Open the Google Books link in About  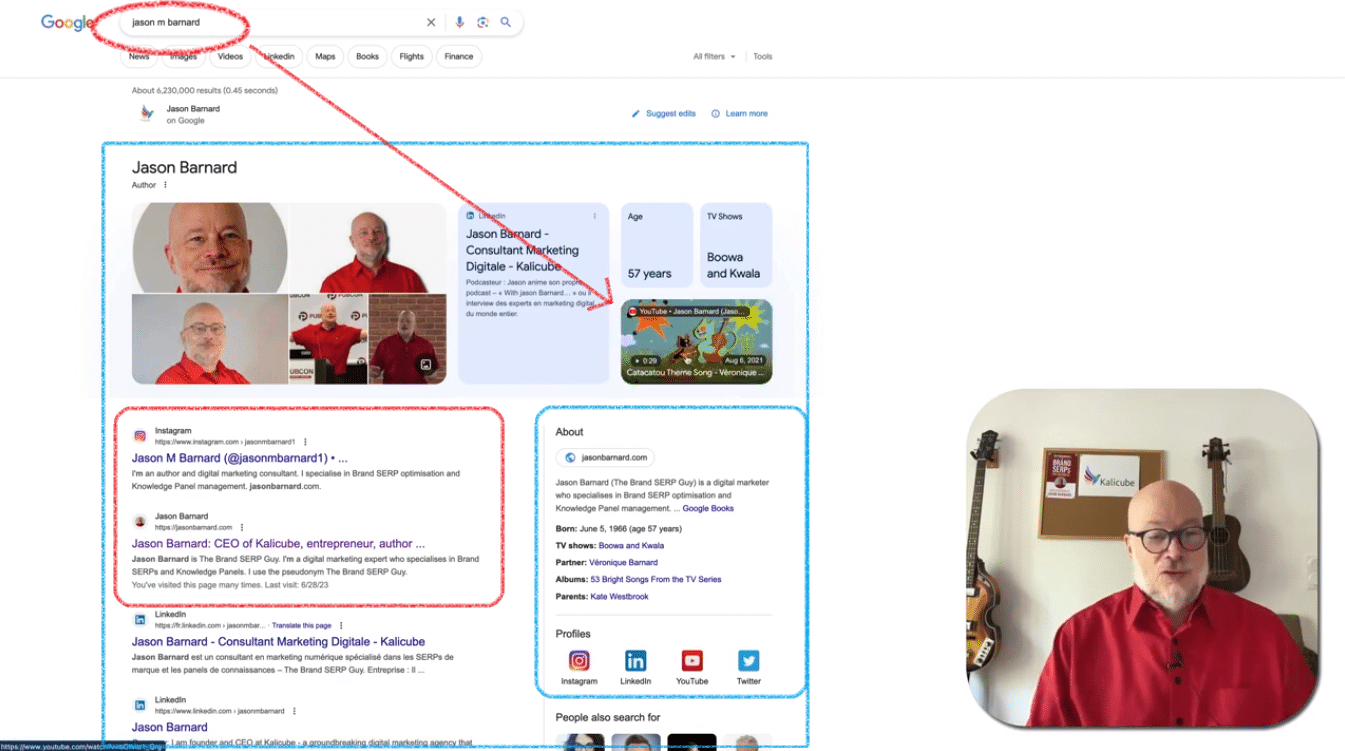[x=708, y=508]
